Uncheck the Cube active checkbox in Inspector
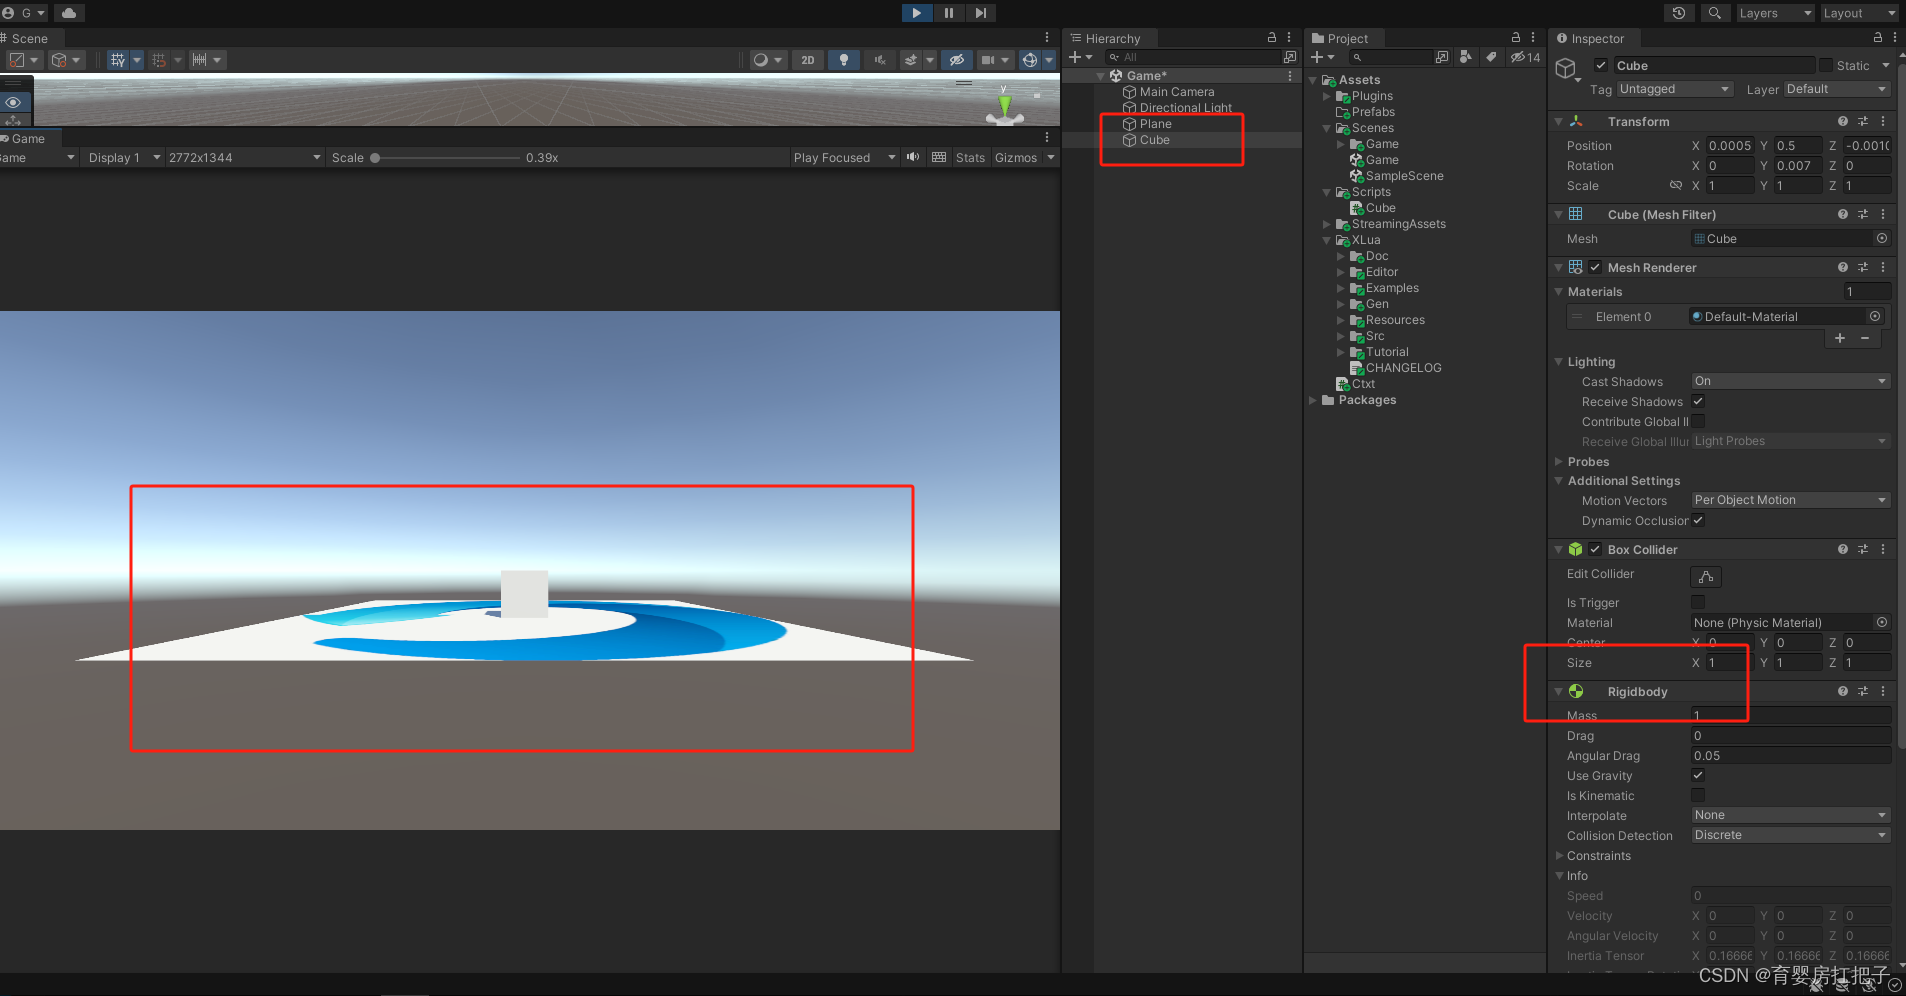The width and height of the screenshot is (1906, 996). click(x=1602, y=64)
